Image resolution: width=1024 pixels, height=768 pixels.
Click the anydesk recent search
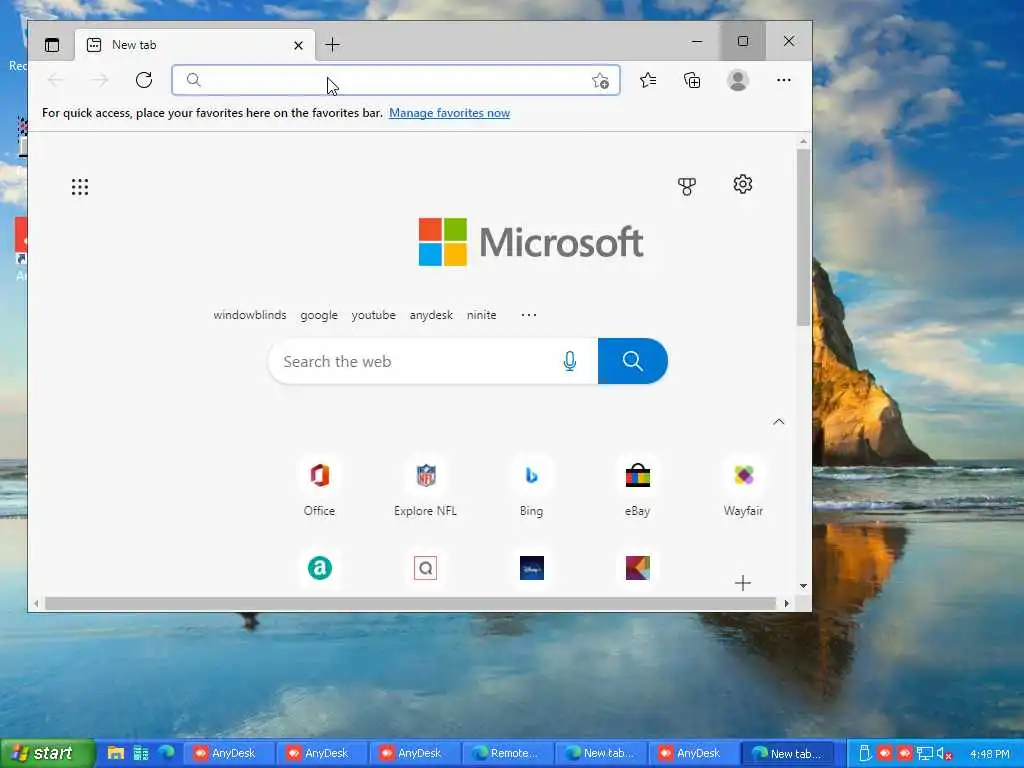(431, 315)
